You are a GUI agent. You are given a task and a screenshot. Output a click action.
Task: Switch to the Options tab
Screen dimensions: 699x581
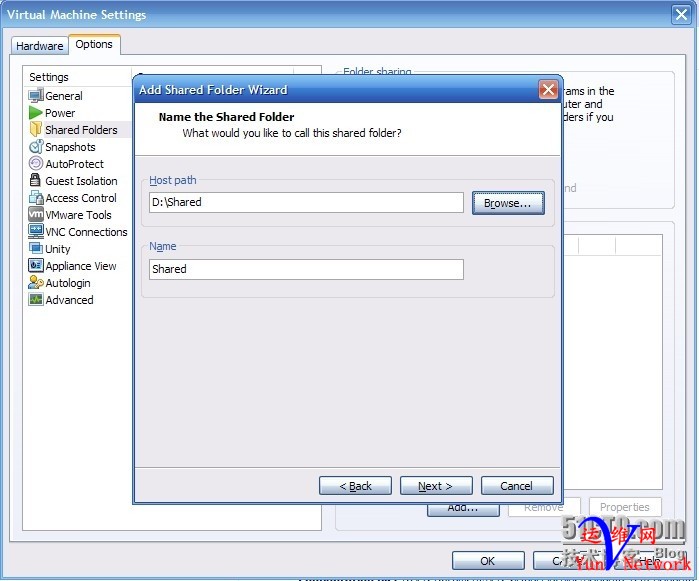94,44
